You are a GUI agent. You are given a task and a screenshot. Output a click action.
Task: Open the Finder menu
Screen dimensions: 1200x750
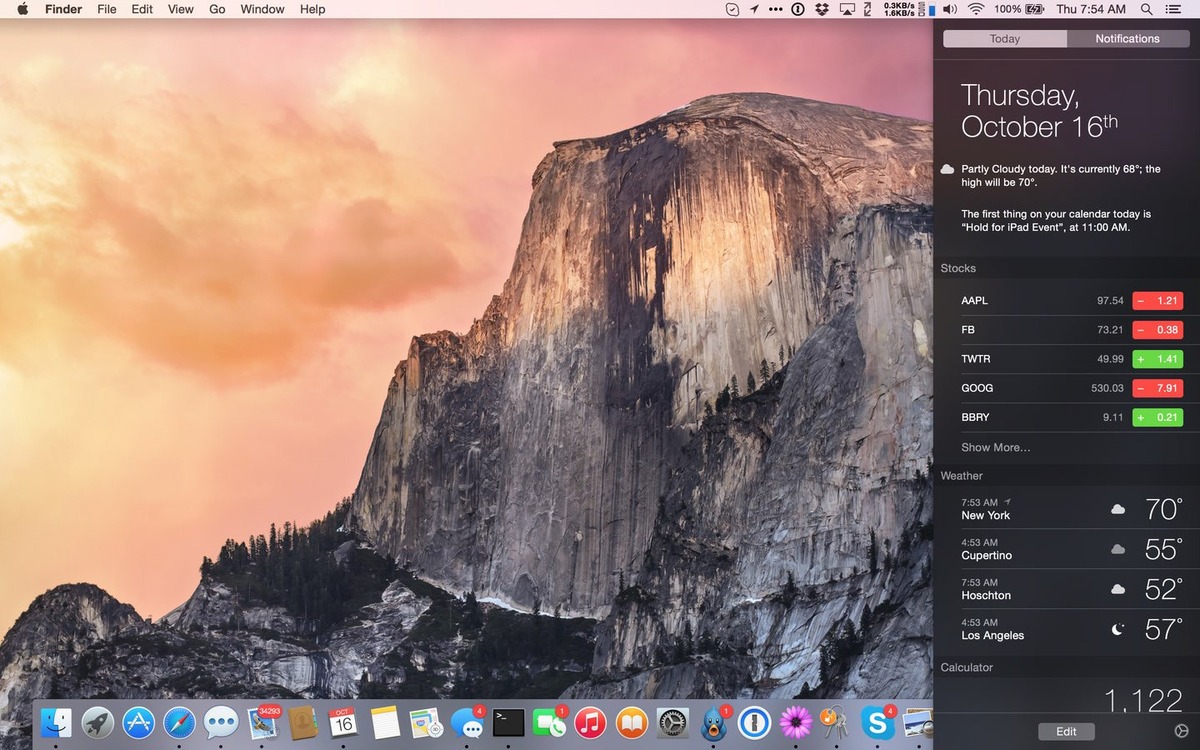point(63,9)
